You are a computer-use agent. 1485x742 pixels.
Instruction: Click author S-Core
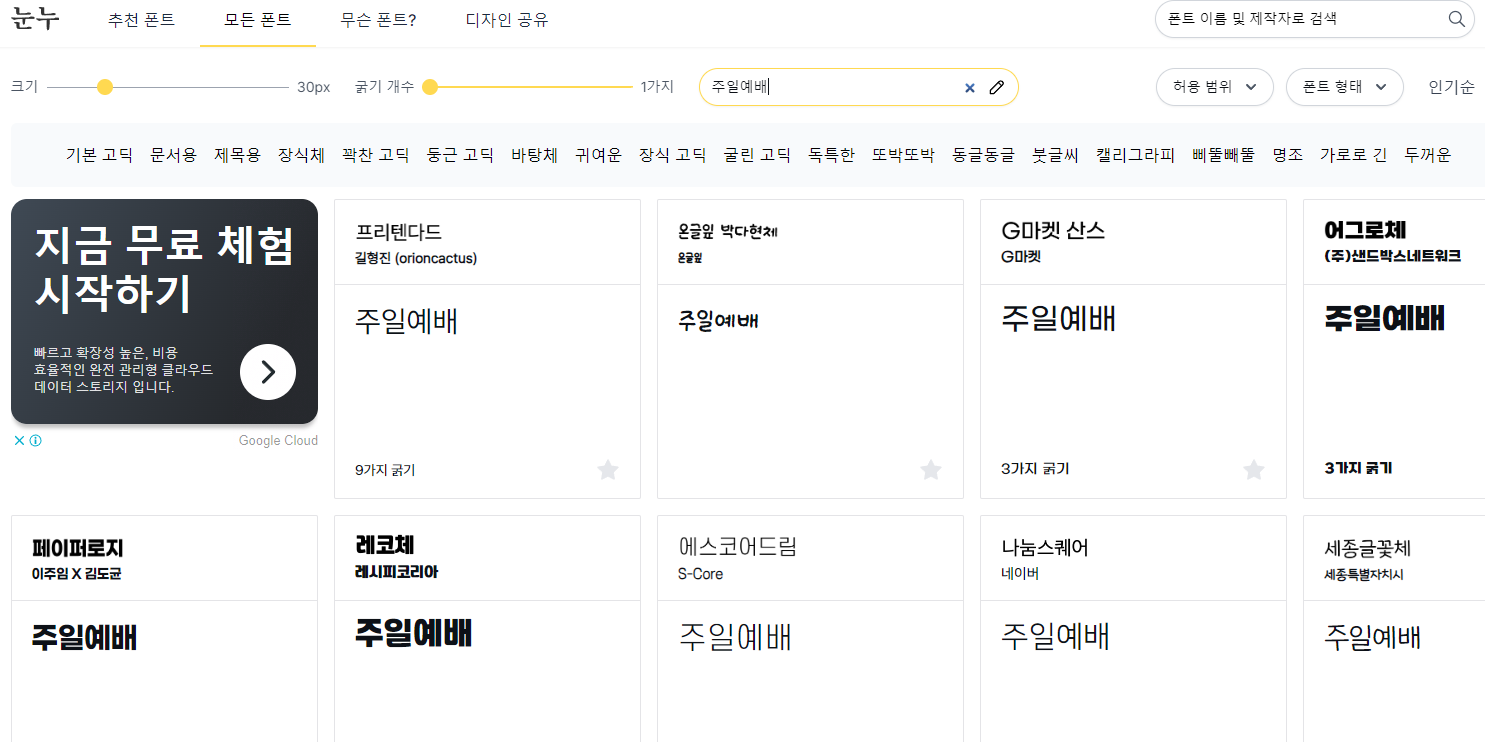(700, 574)
